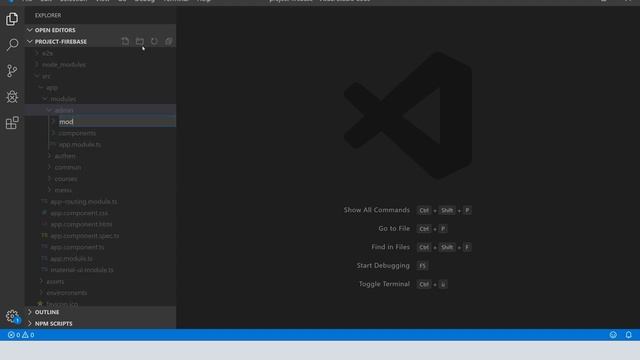Viewport: 640px width, 360px height.
Task: Open app.component.html file
Action: (81, 224)
